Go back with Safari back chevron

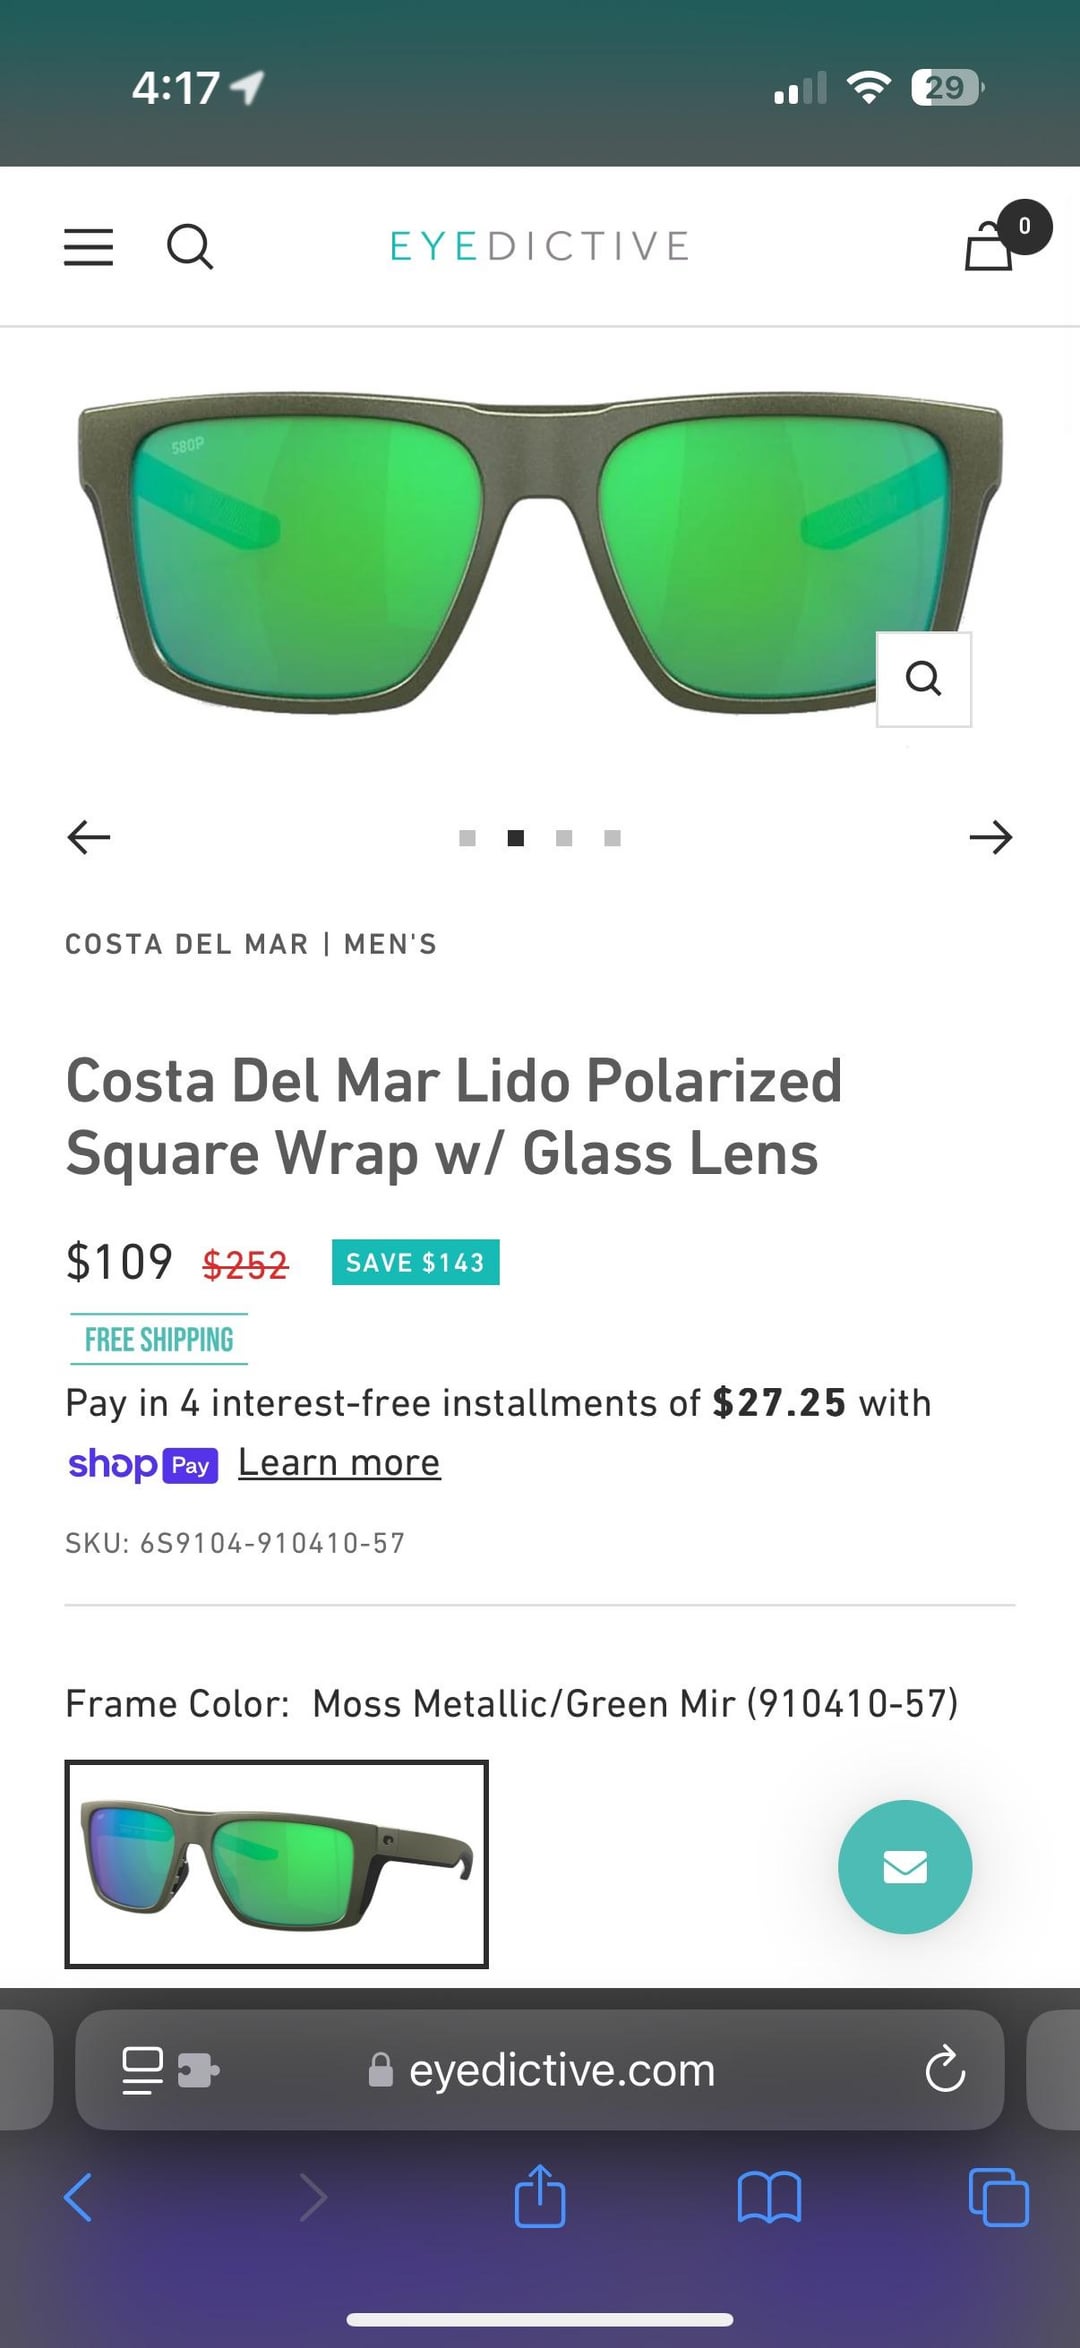point(78,2197)
